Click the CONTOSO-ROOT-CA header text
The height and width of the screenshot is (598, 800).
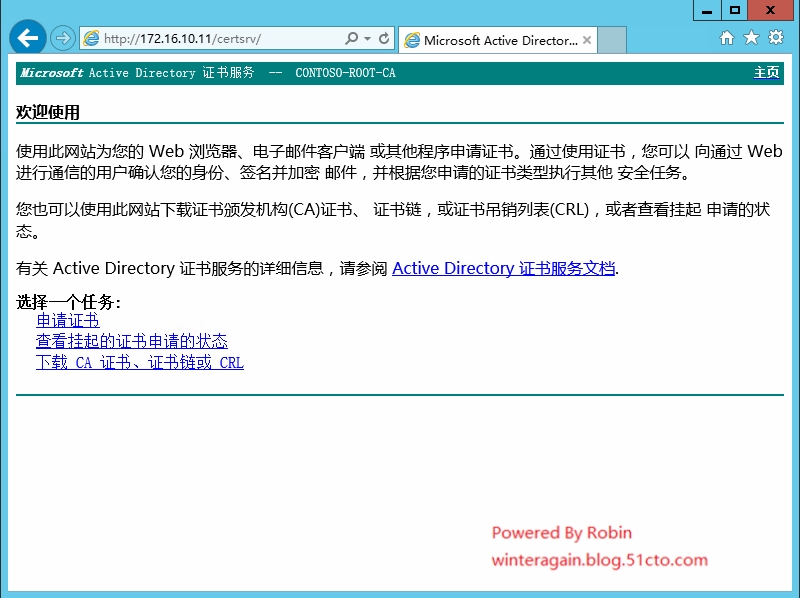point(345,73)
